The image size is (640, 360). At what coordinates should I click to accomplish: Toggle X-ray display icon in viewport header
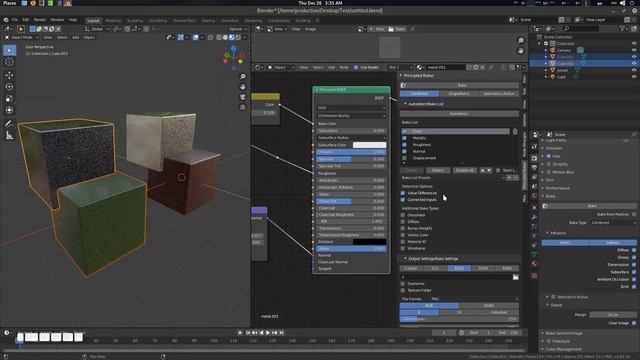pos(211,37)
